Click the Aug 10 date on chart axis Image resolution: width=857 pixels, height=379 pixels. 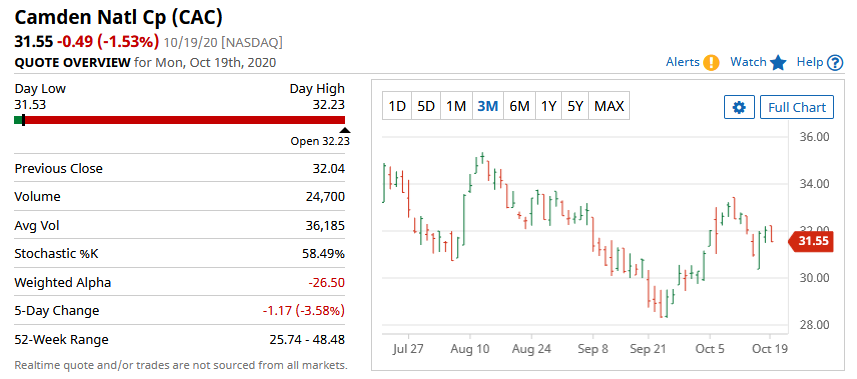469,349
